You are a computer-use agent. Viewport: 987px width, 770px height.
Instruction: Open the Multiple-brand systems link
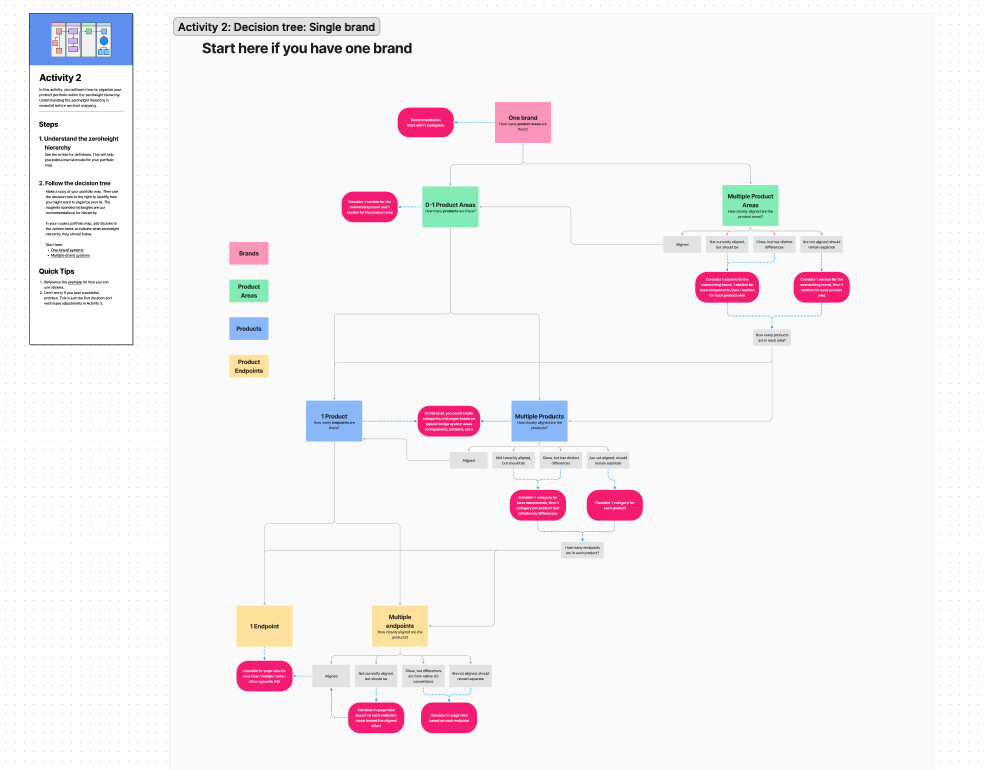[x=70, y=256]
